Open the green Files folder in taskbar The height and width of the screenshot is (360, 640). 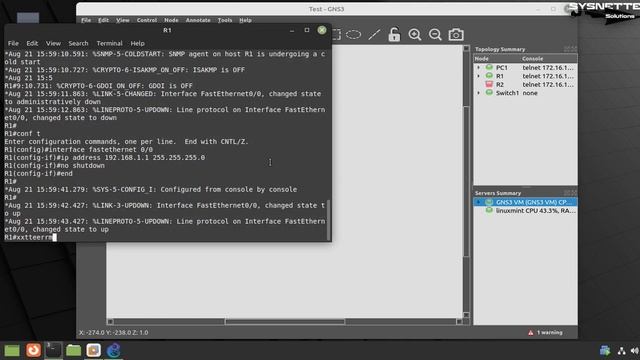pos(73,350)
